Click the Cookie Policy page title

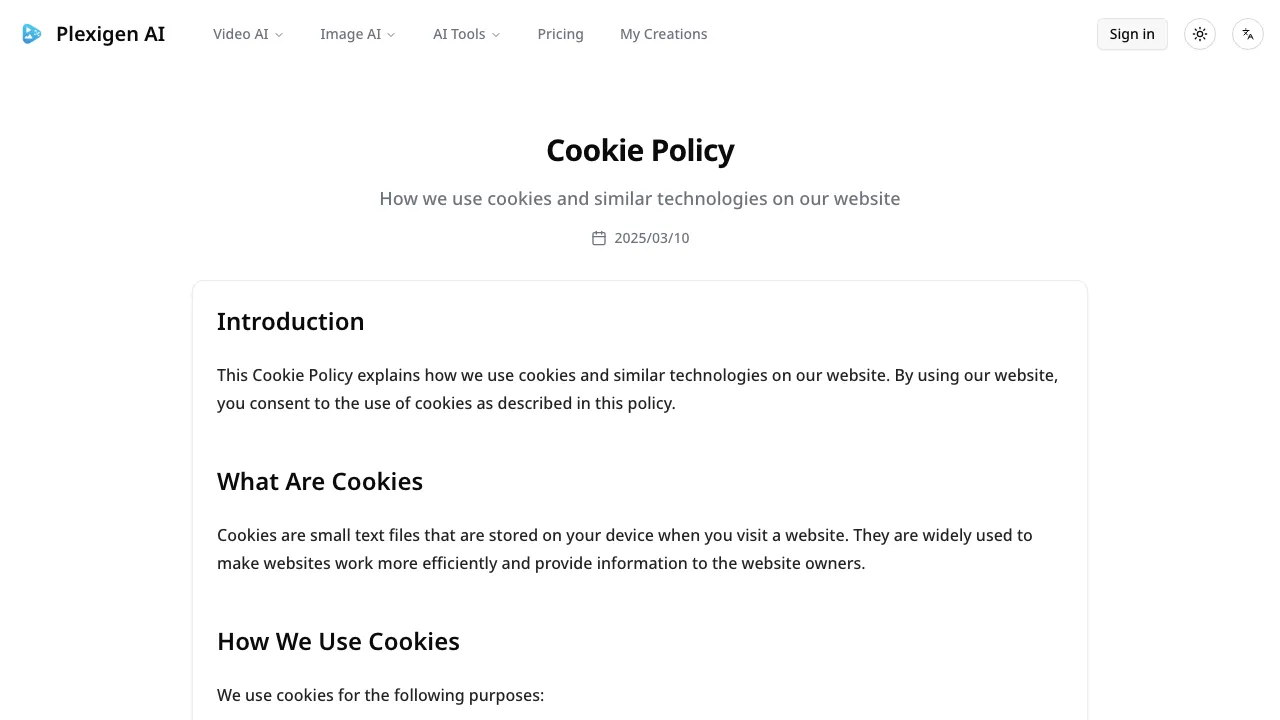tap(640, 150)
